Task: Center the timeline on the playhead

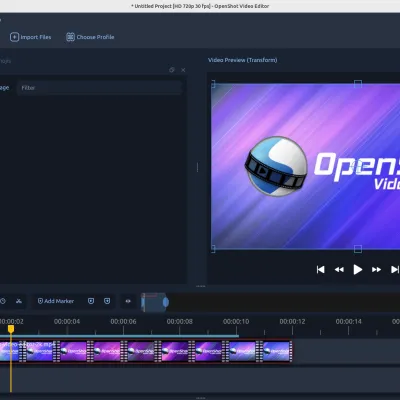Action: (128, 301)
